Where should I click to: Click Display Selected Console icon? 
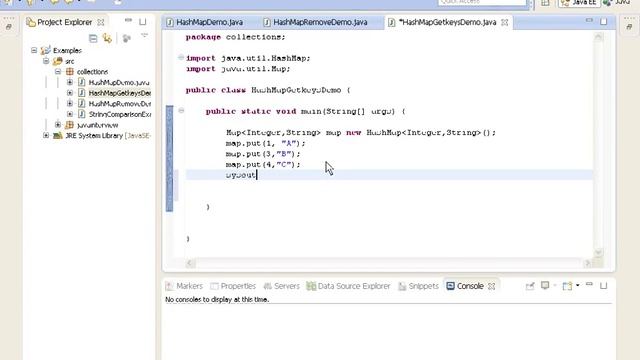pos(545,286)
